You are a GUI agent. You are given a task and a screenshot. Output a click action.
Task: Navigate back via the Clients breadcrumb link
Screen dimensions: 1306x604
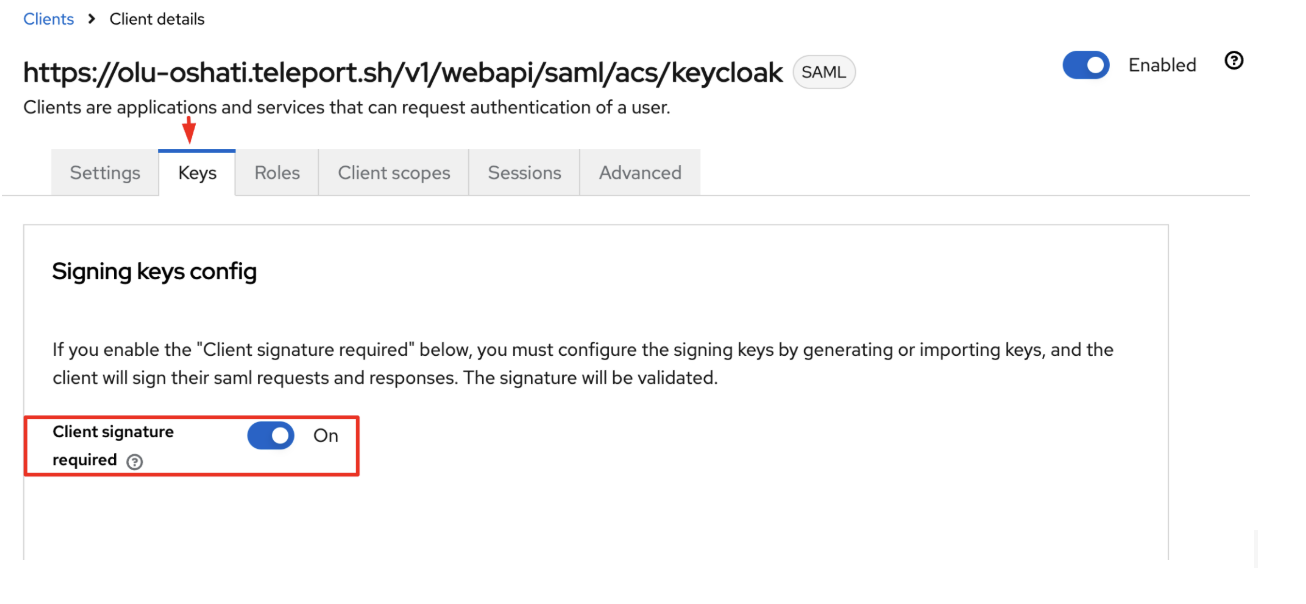(x=48, y=18)
